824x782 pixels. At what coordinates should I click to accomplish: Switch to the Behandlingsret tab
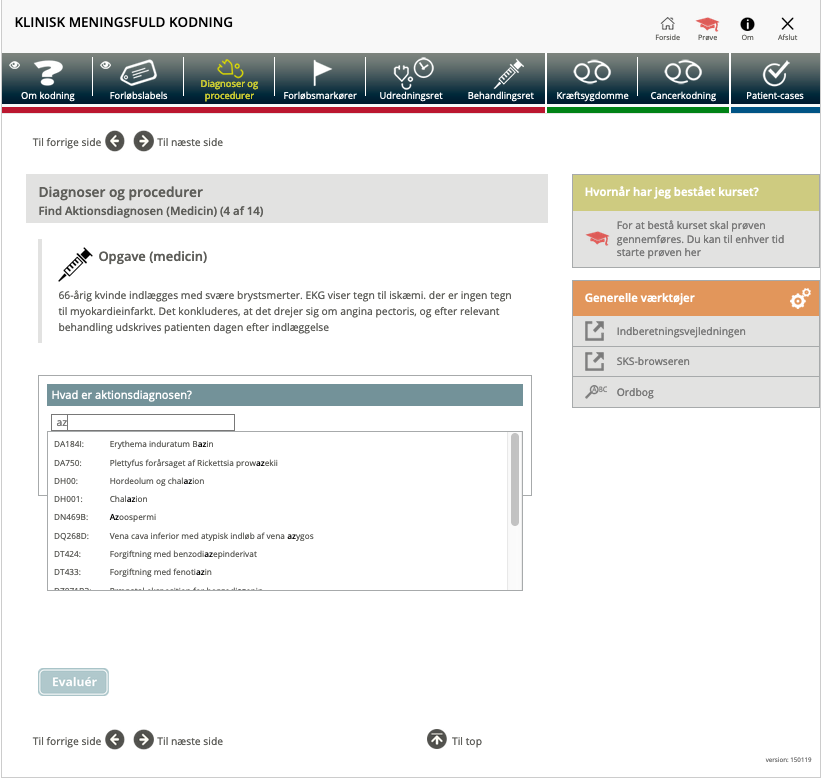pyautogui.click(x=501, y=80)
